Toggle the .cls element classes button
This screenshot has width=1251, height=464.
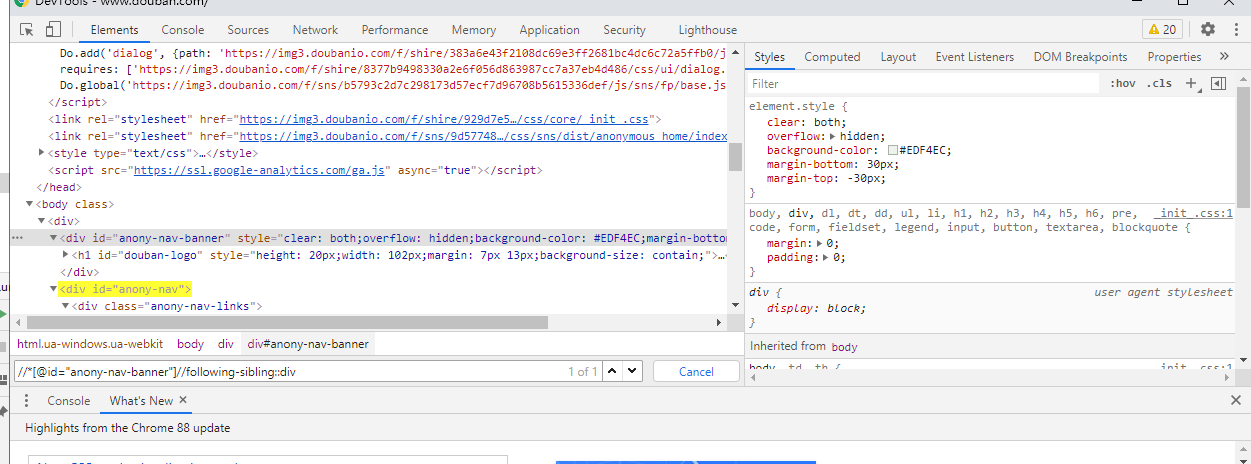(1159, 84)
